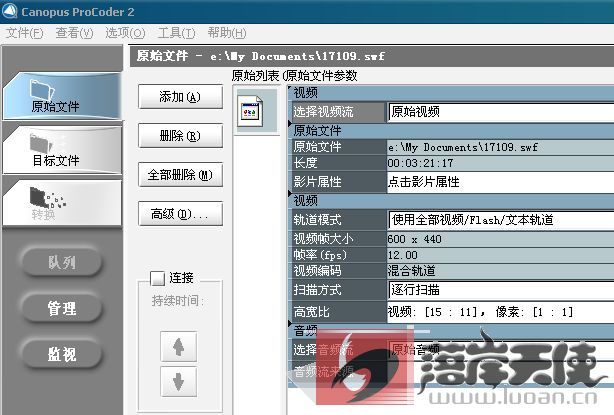The height and width of the screenshot is (415, 614).
Task: Collapse the top 视频 section header
Action: [450, 93]
